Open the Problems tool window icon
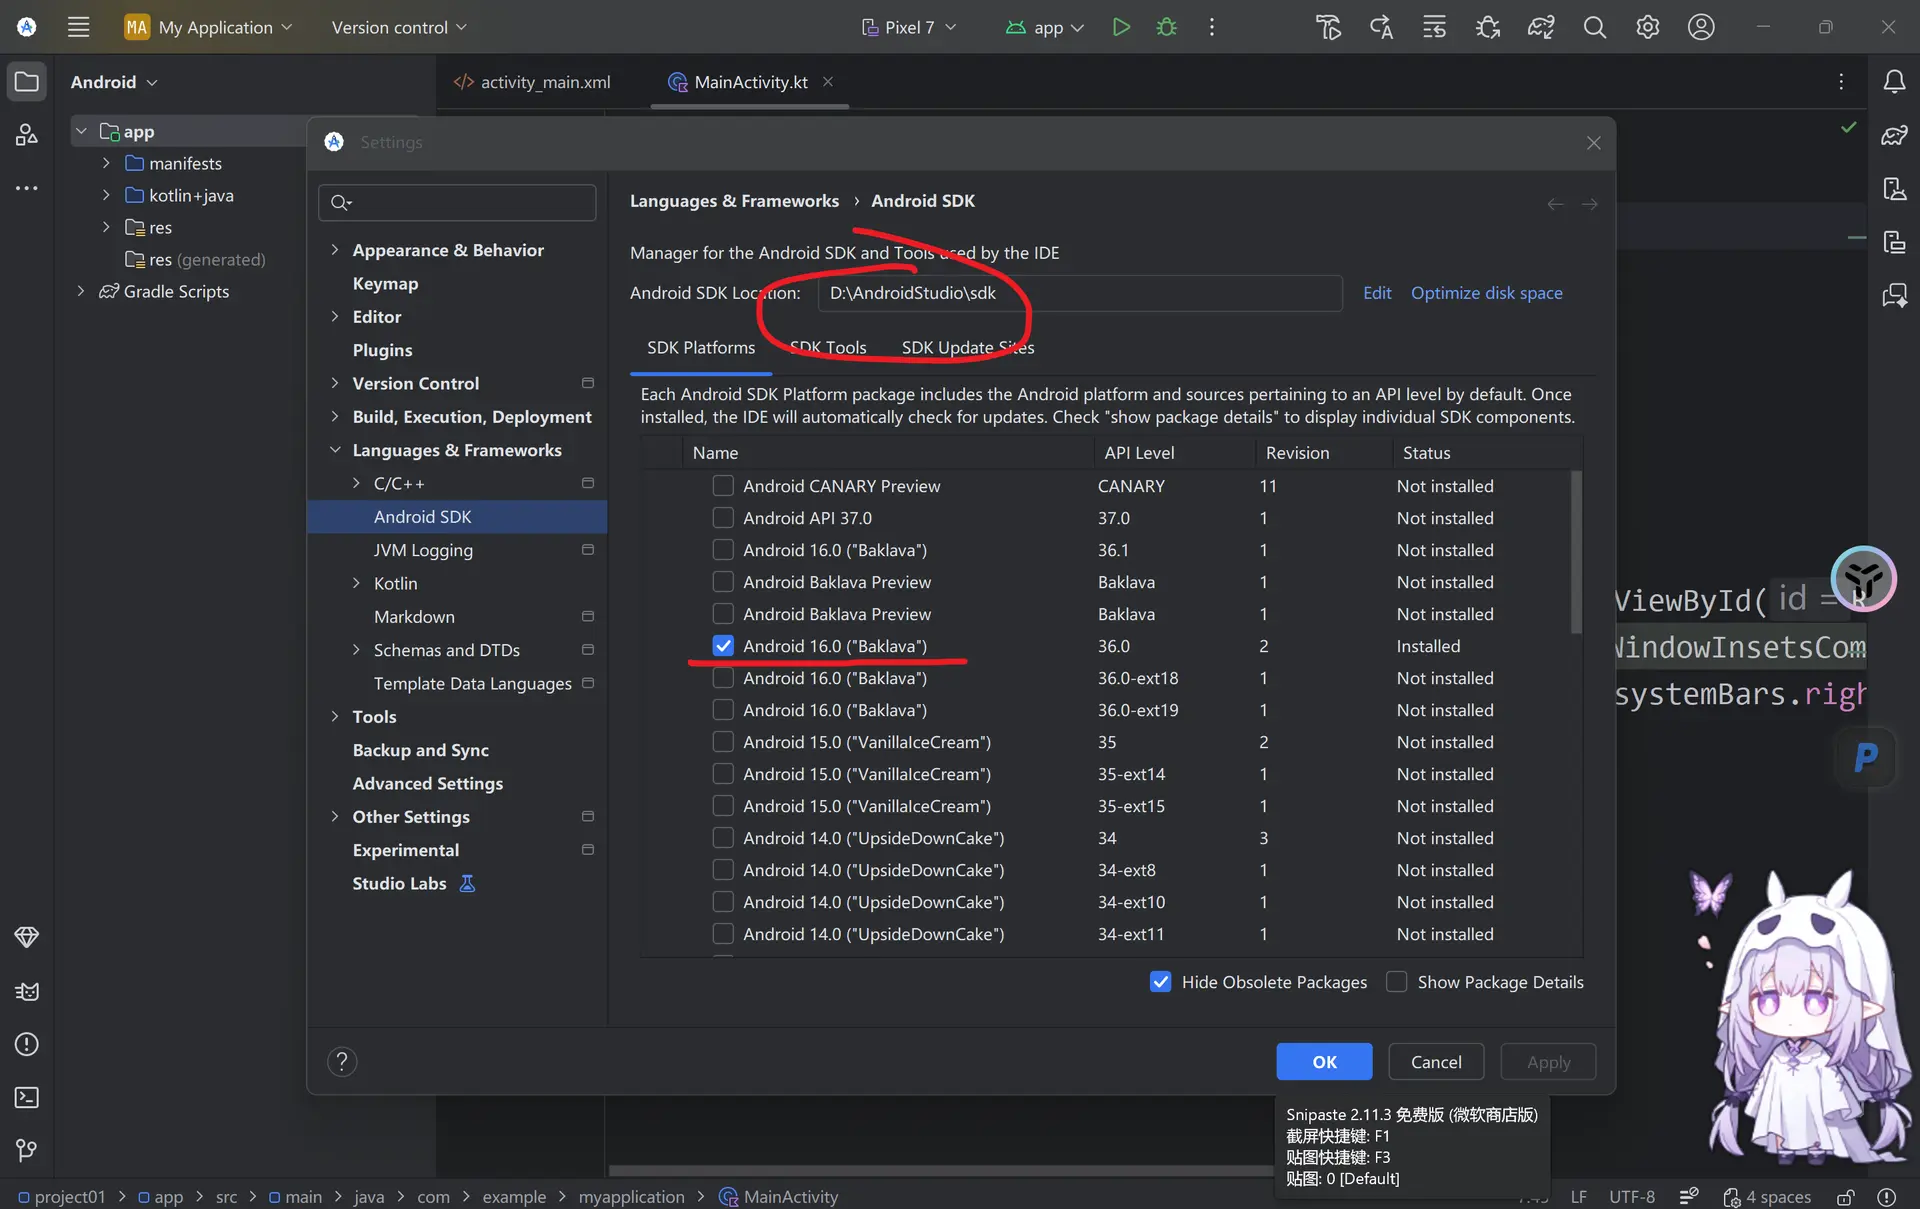Viewport: 1920px width, 1209px height. [x=27, y=1044]
